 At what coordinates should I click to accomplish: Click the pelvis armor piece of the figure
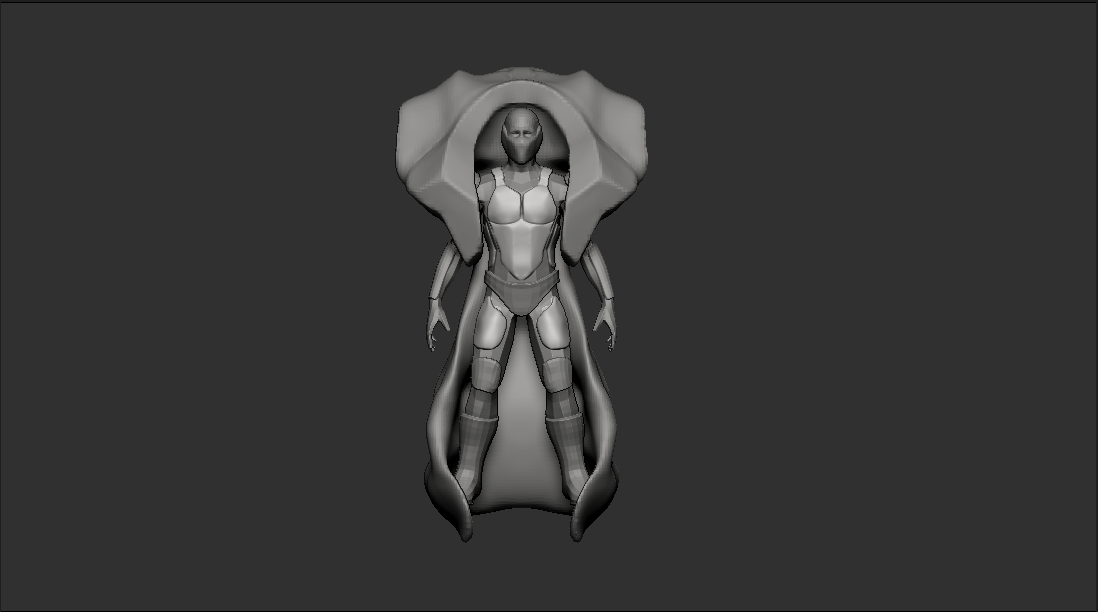(520, 294)
